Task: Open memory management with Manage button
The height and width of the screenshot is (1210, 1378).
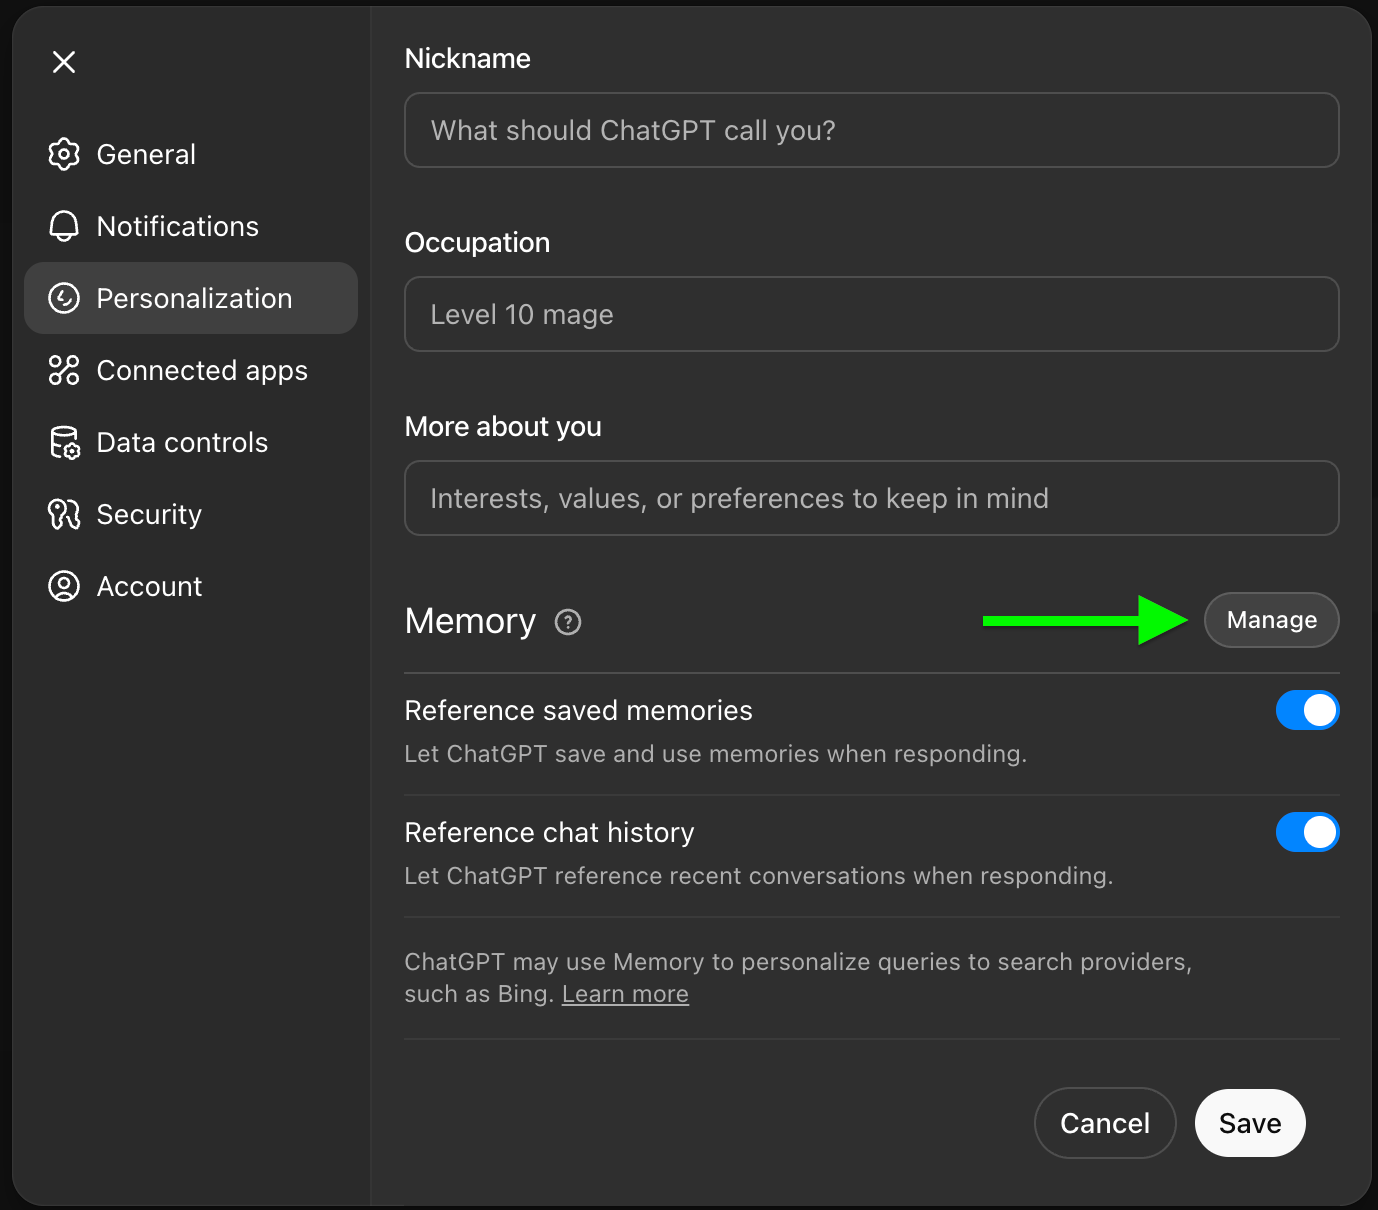Action: (x=1271, y=620)
